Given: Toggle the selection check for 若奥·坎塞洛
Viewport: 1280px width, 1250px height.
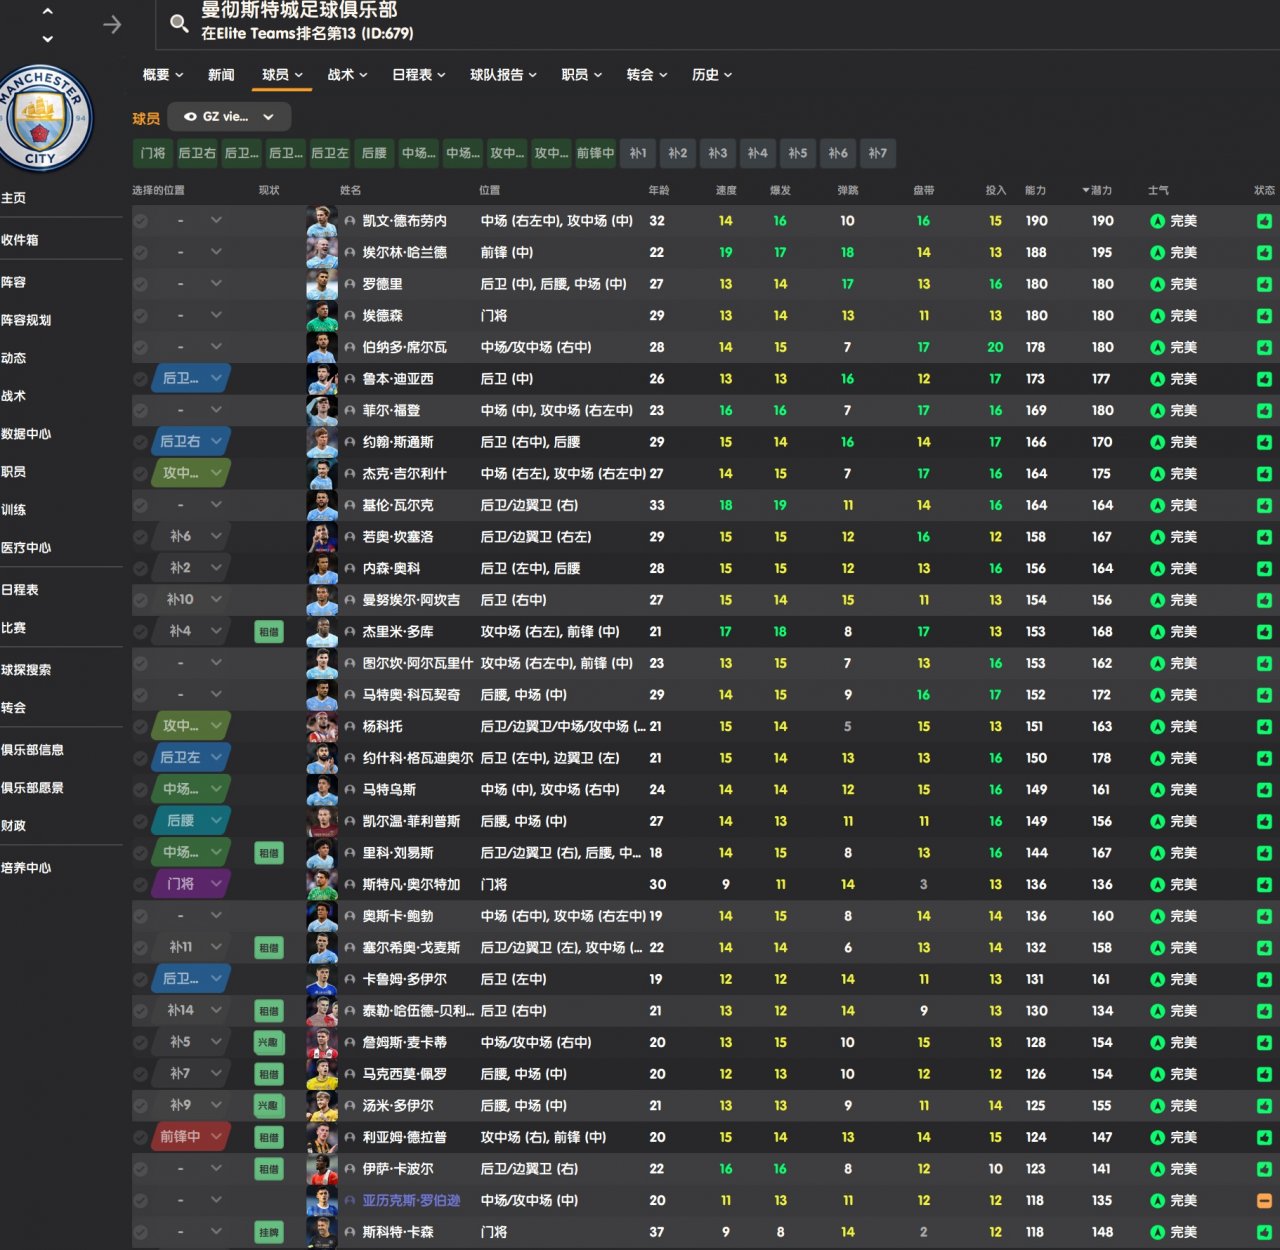Looking at the screenshot, I should (141, 537).
